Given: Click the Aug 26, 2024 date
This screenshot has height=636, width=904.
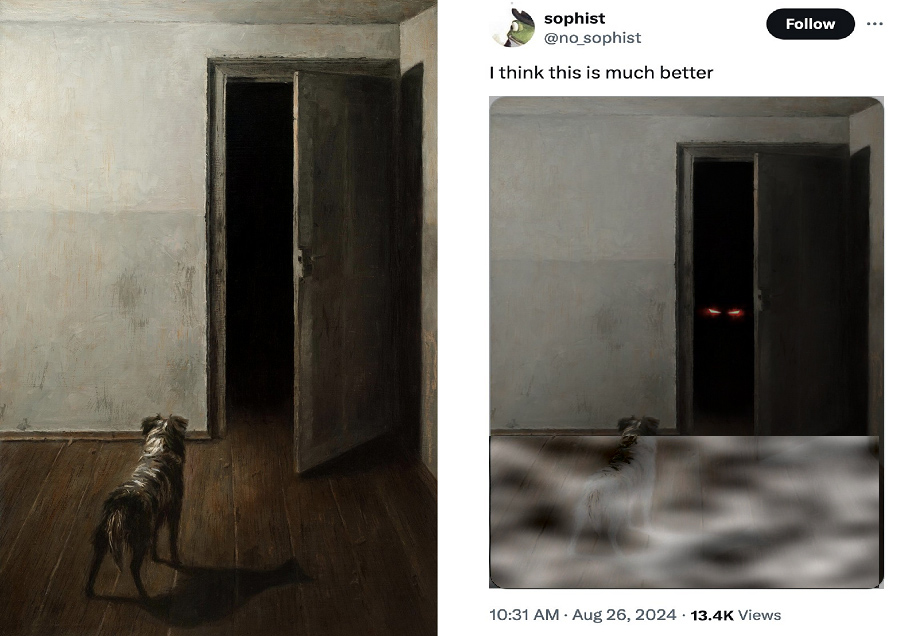Looking at the screenshot, I should click(624, 615).
